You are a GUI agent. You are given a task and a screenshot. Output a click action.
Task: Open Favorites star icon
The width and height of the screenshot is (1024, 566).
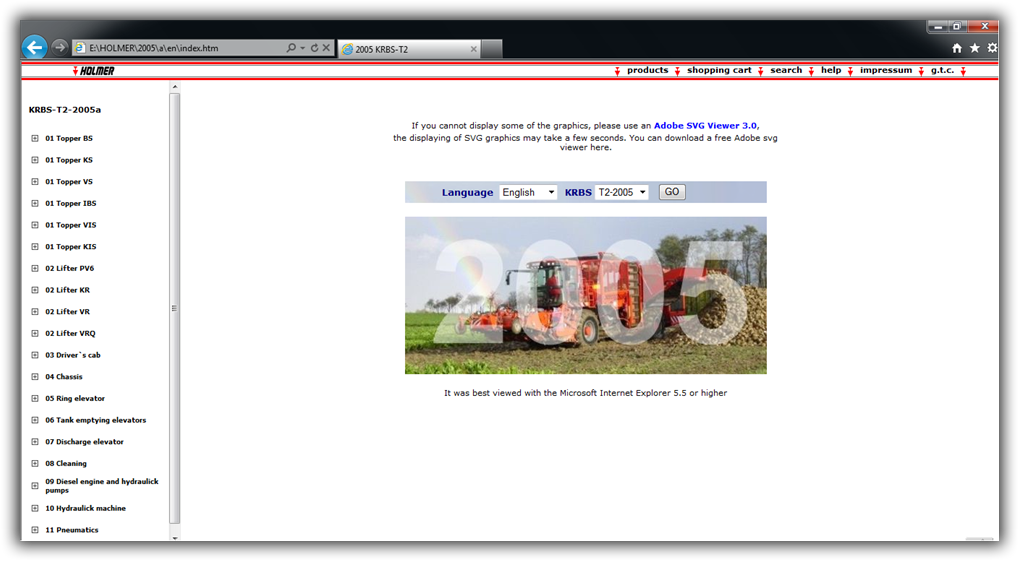click(974, 48)
